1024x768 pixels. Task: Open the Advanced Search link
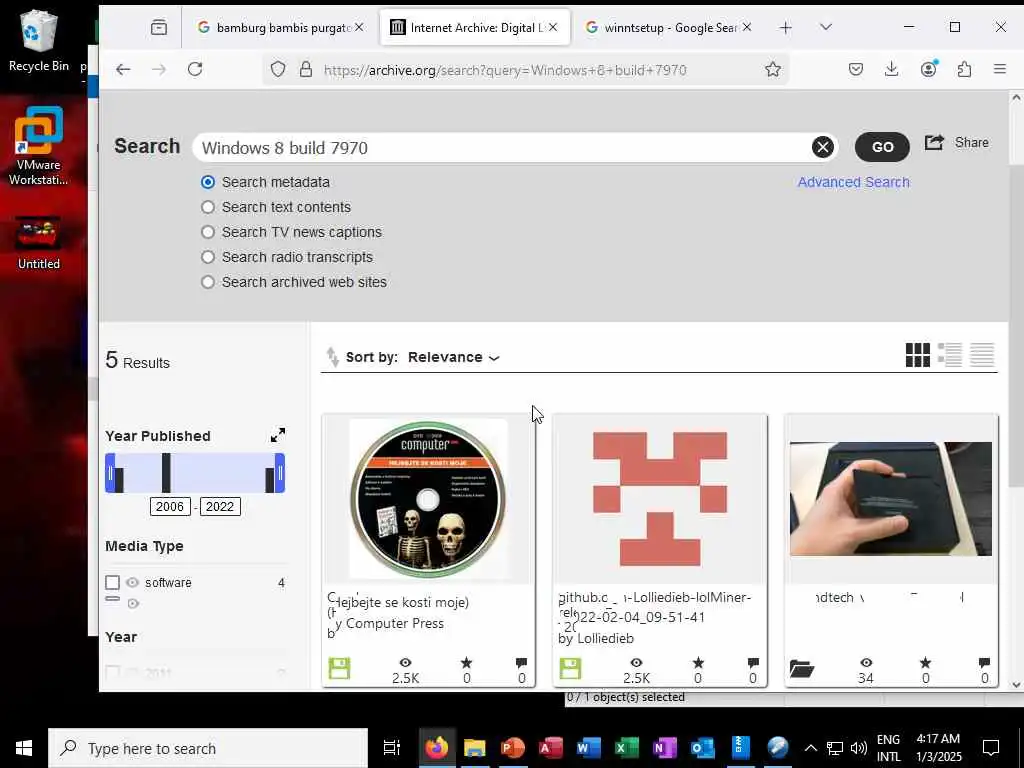coord(853,182)
